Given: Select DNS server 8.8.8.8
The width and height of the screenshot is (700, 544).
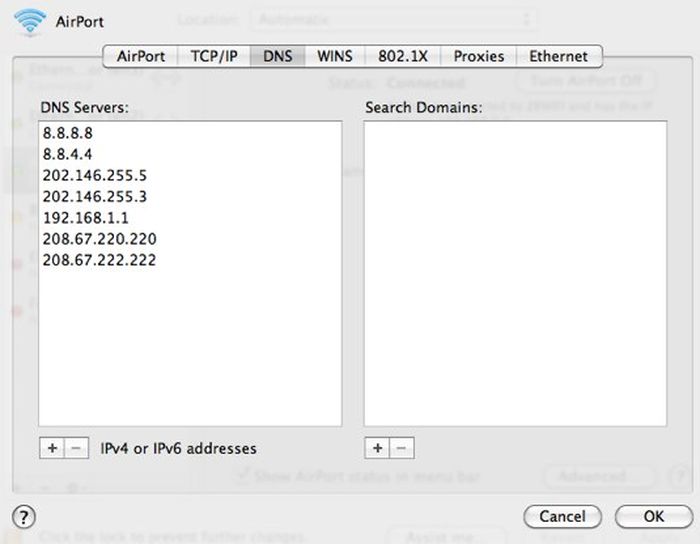Looking at the screenshot, I should (x=190, y=133).
